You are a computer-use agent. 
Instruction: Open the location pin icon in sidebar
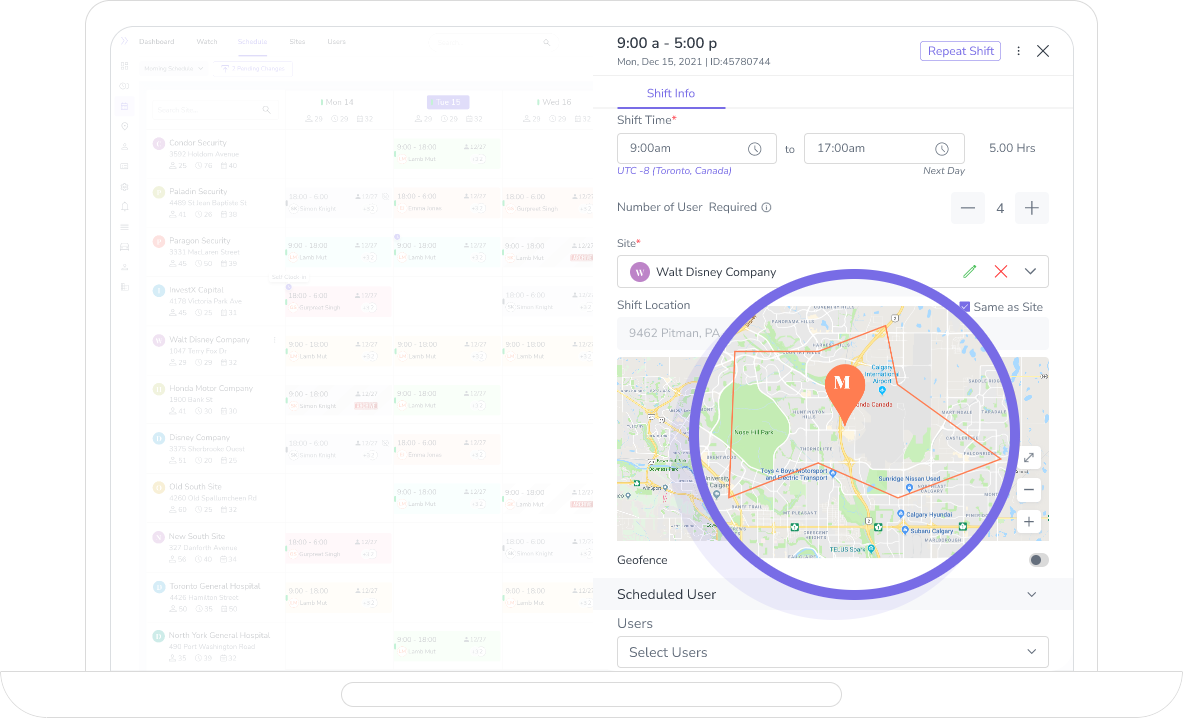[124, 127]
